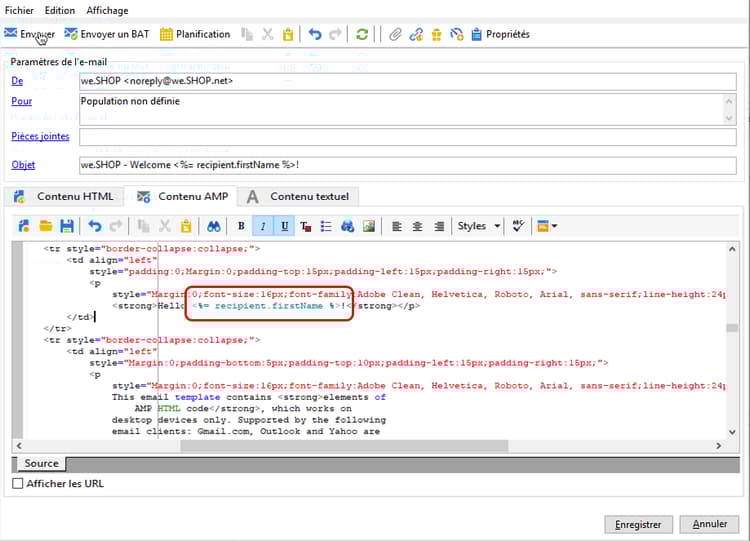750x541 pixels.
Task: Switch to Contenu AMP tab
Action: (182, 197)
